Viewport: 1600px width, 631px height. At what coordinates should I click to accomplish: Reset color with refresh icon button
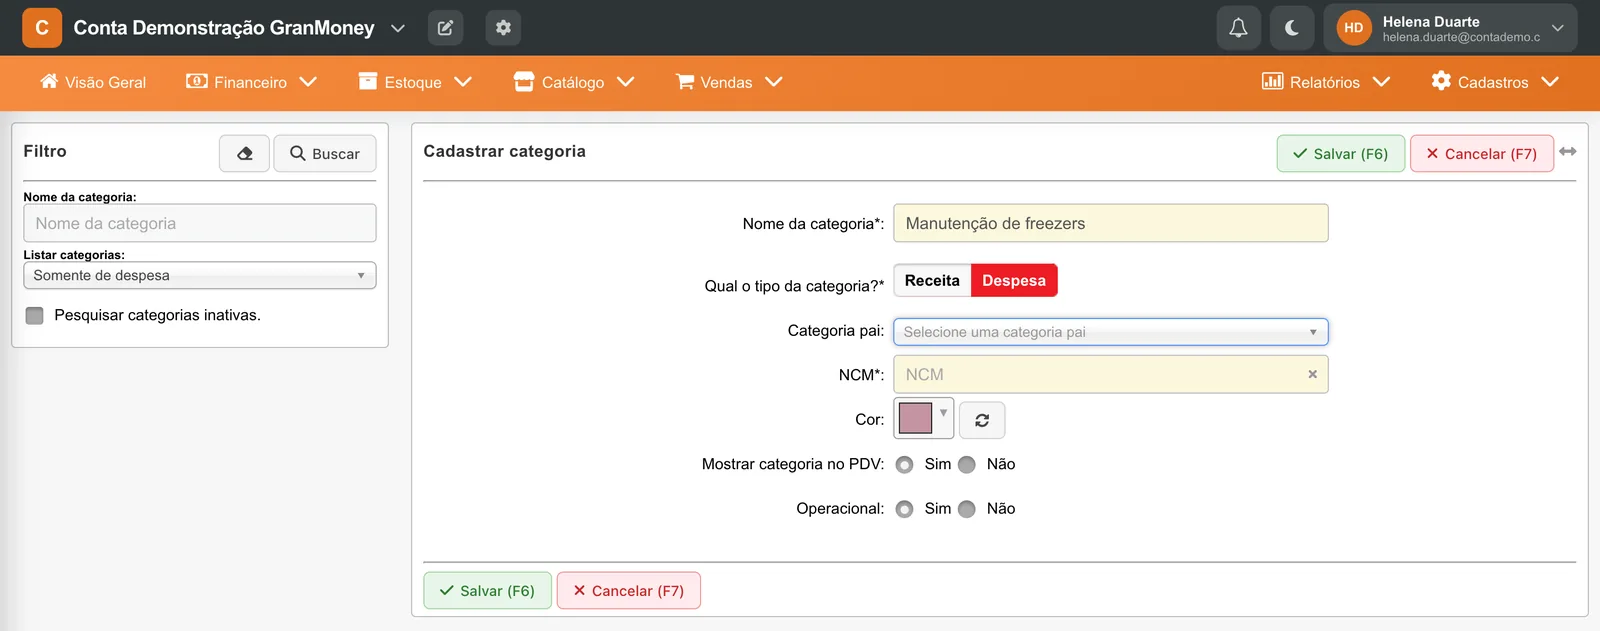click(x=982, y=420)
